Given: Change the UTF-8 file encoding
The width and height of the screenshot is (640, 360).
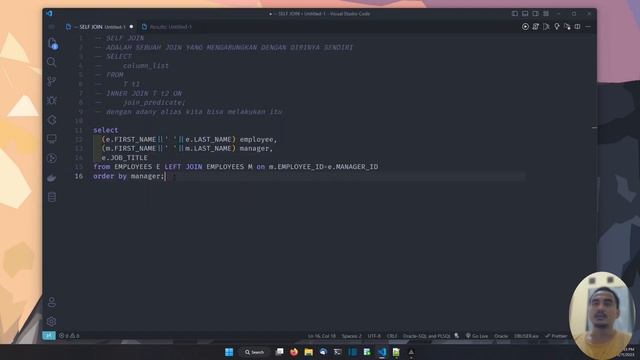Looking at the screenshot, I should (374, 336).
